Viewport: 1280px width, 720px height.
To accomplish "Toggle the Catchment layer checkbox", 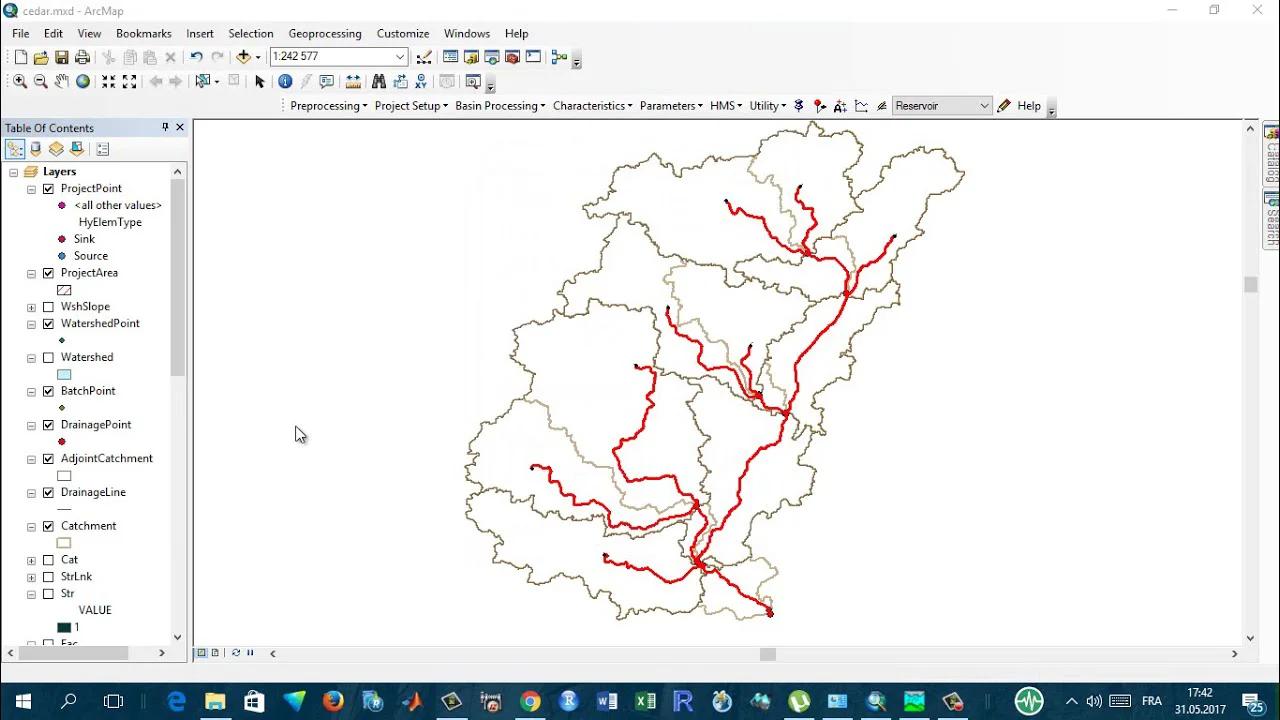I will [x=48, y=527].
